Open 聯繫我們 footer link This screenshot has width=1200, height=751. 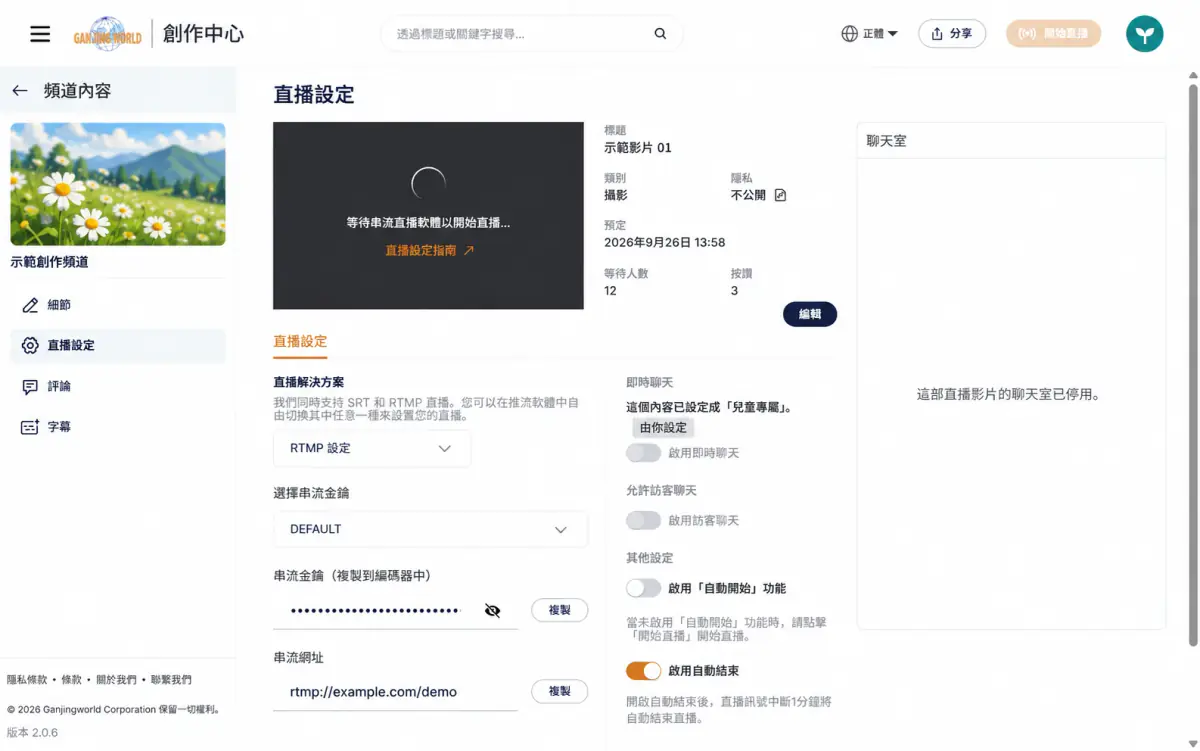(x=171, y=680)
